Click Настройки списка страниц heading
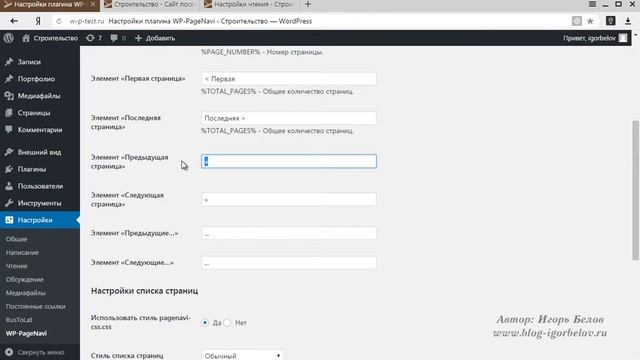 [x=144, y=291]
